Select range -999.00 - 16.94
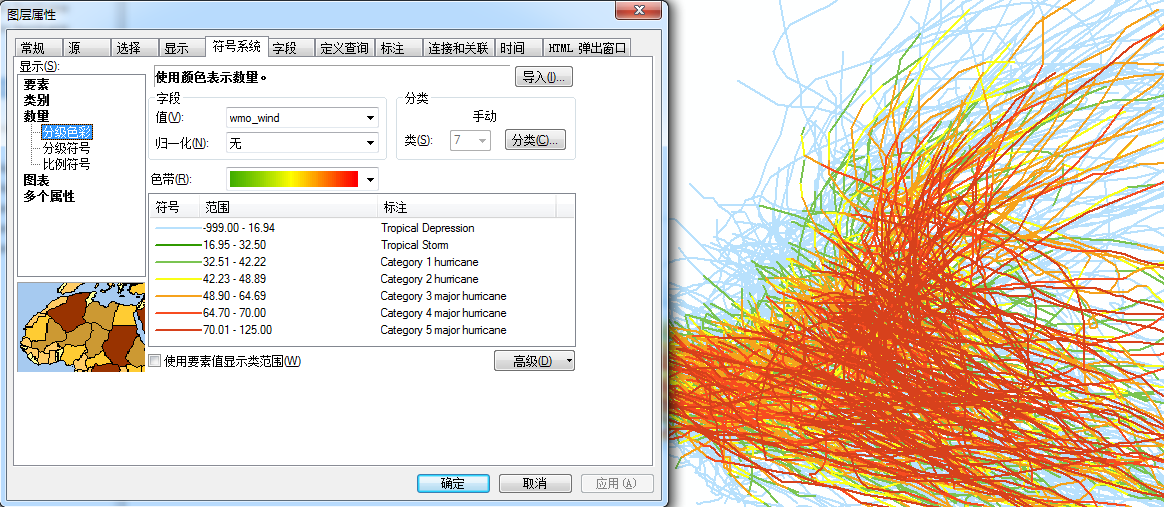 (238, 228)
